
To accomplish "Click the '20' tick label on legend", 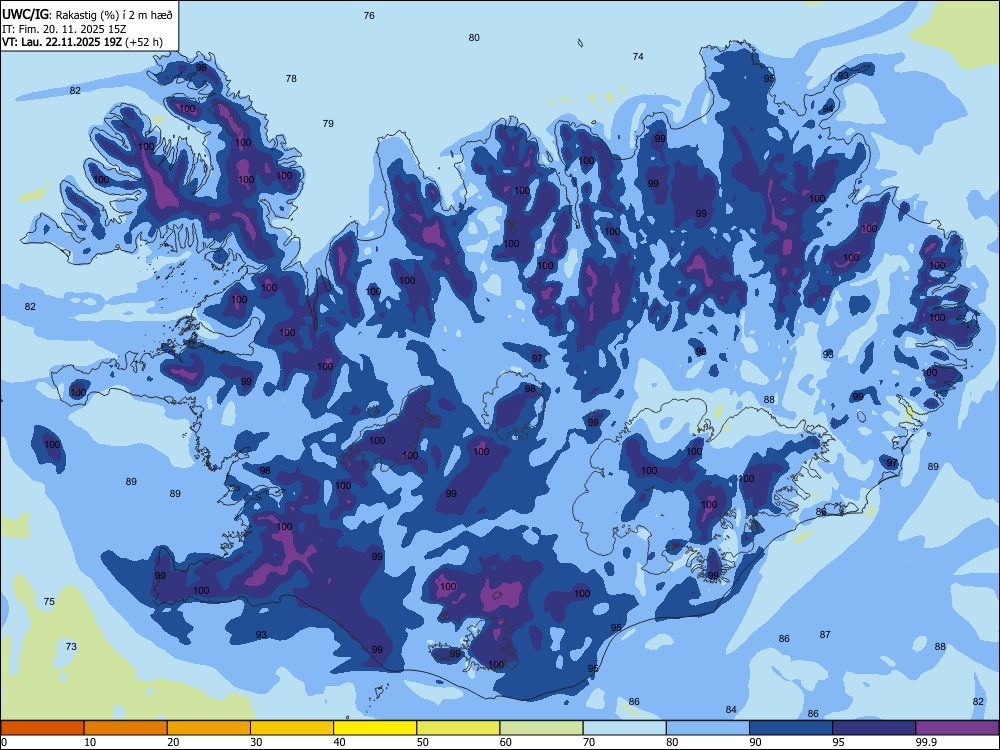I will (x=173, y=742).
